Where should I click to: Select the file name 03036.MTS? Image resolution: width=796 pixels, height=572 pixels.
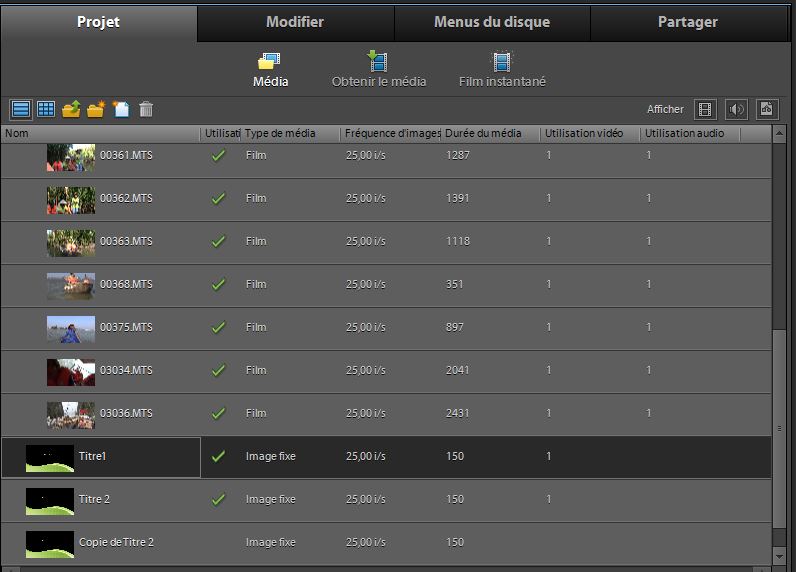[x=126, y=413]
